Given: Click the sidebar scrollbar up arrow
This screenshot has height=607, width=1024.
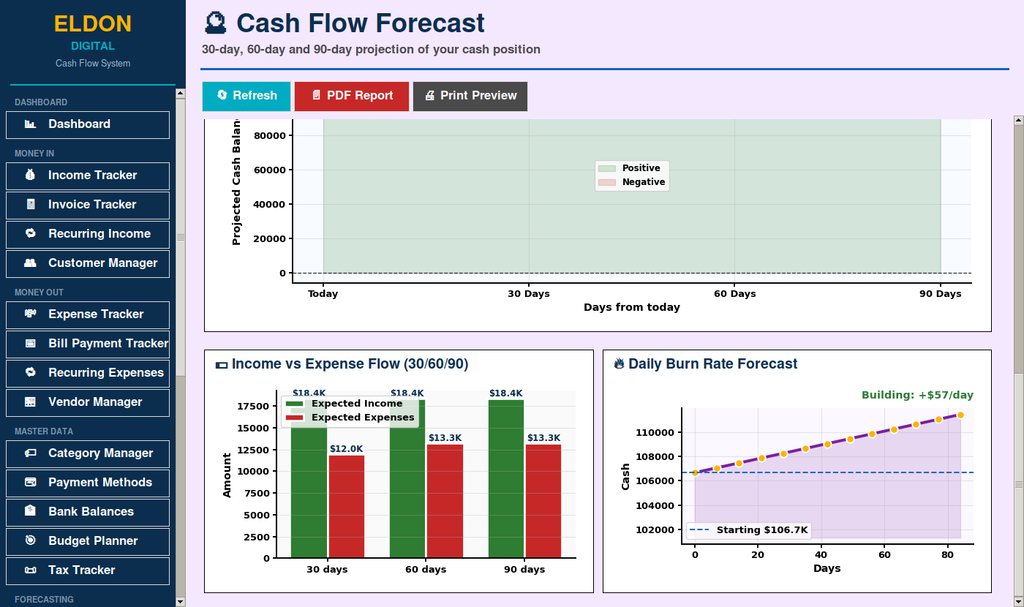Looking at the screenshot, I should point(180,93).
